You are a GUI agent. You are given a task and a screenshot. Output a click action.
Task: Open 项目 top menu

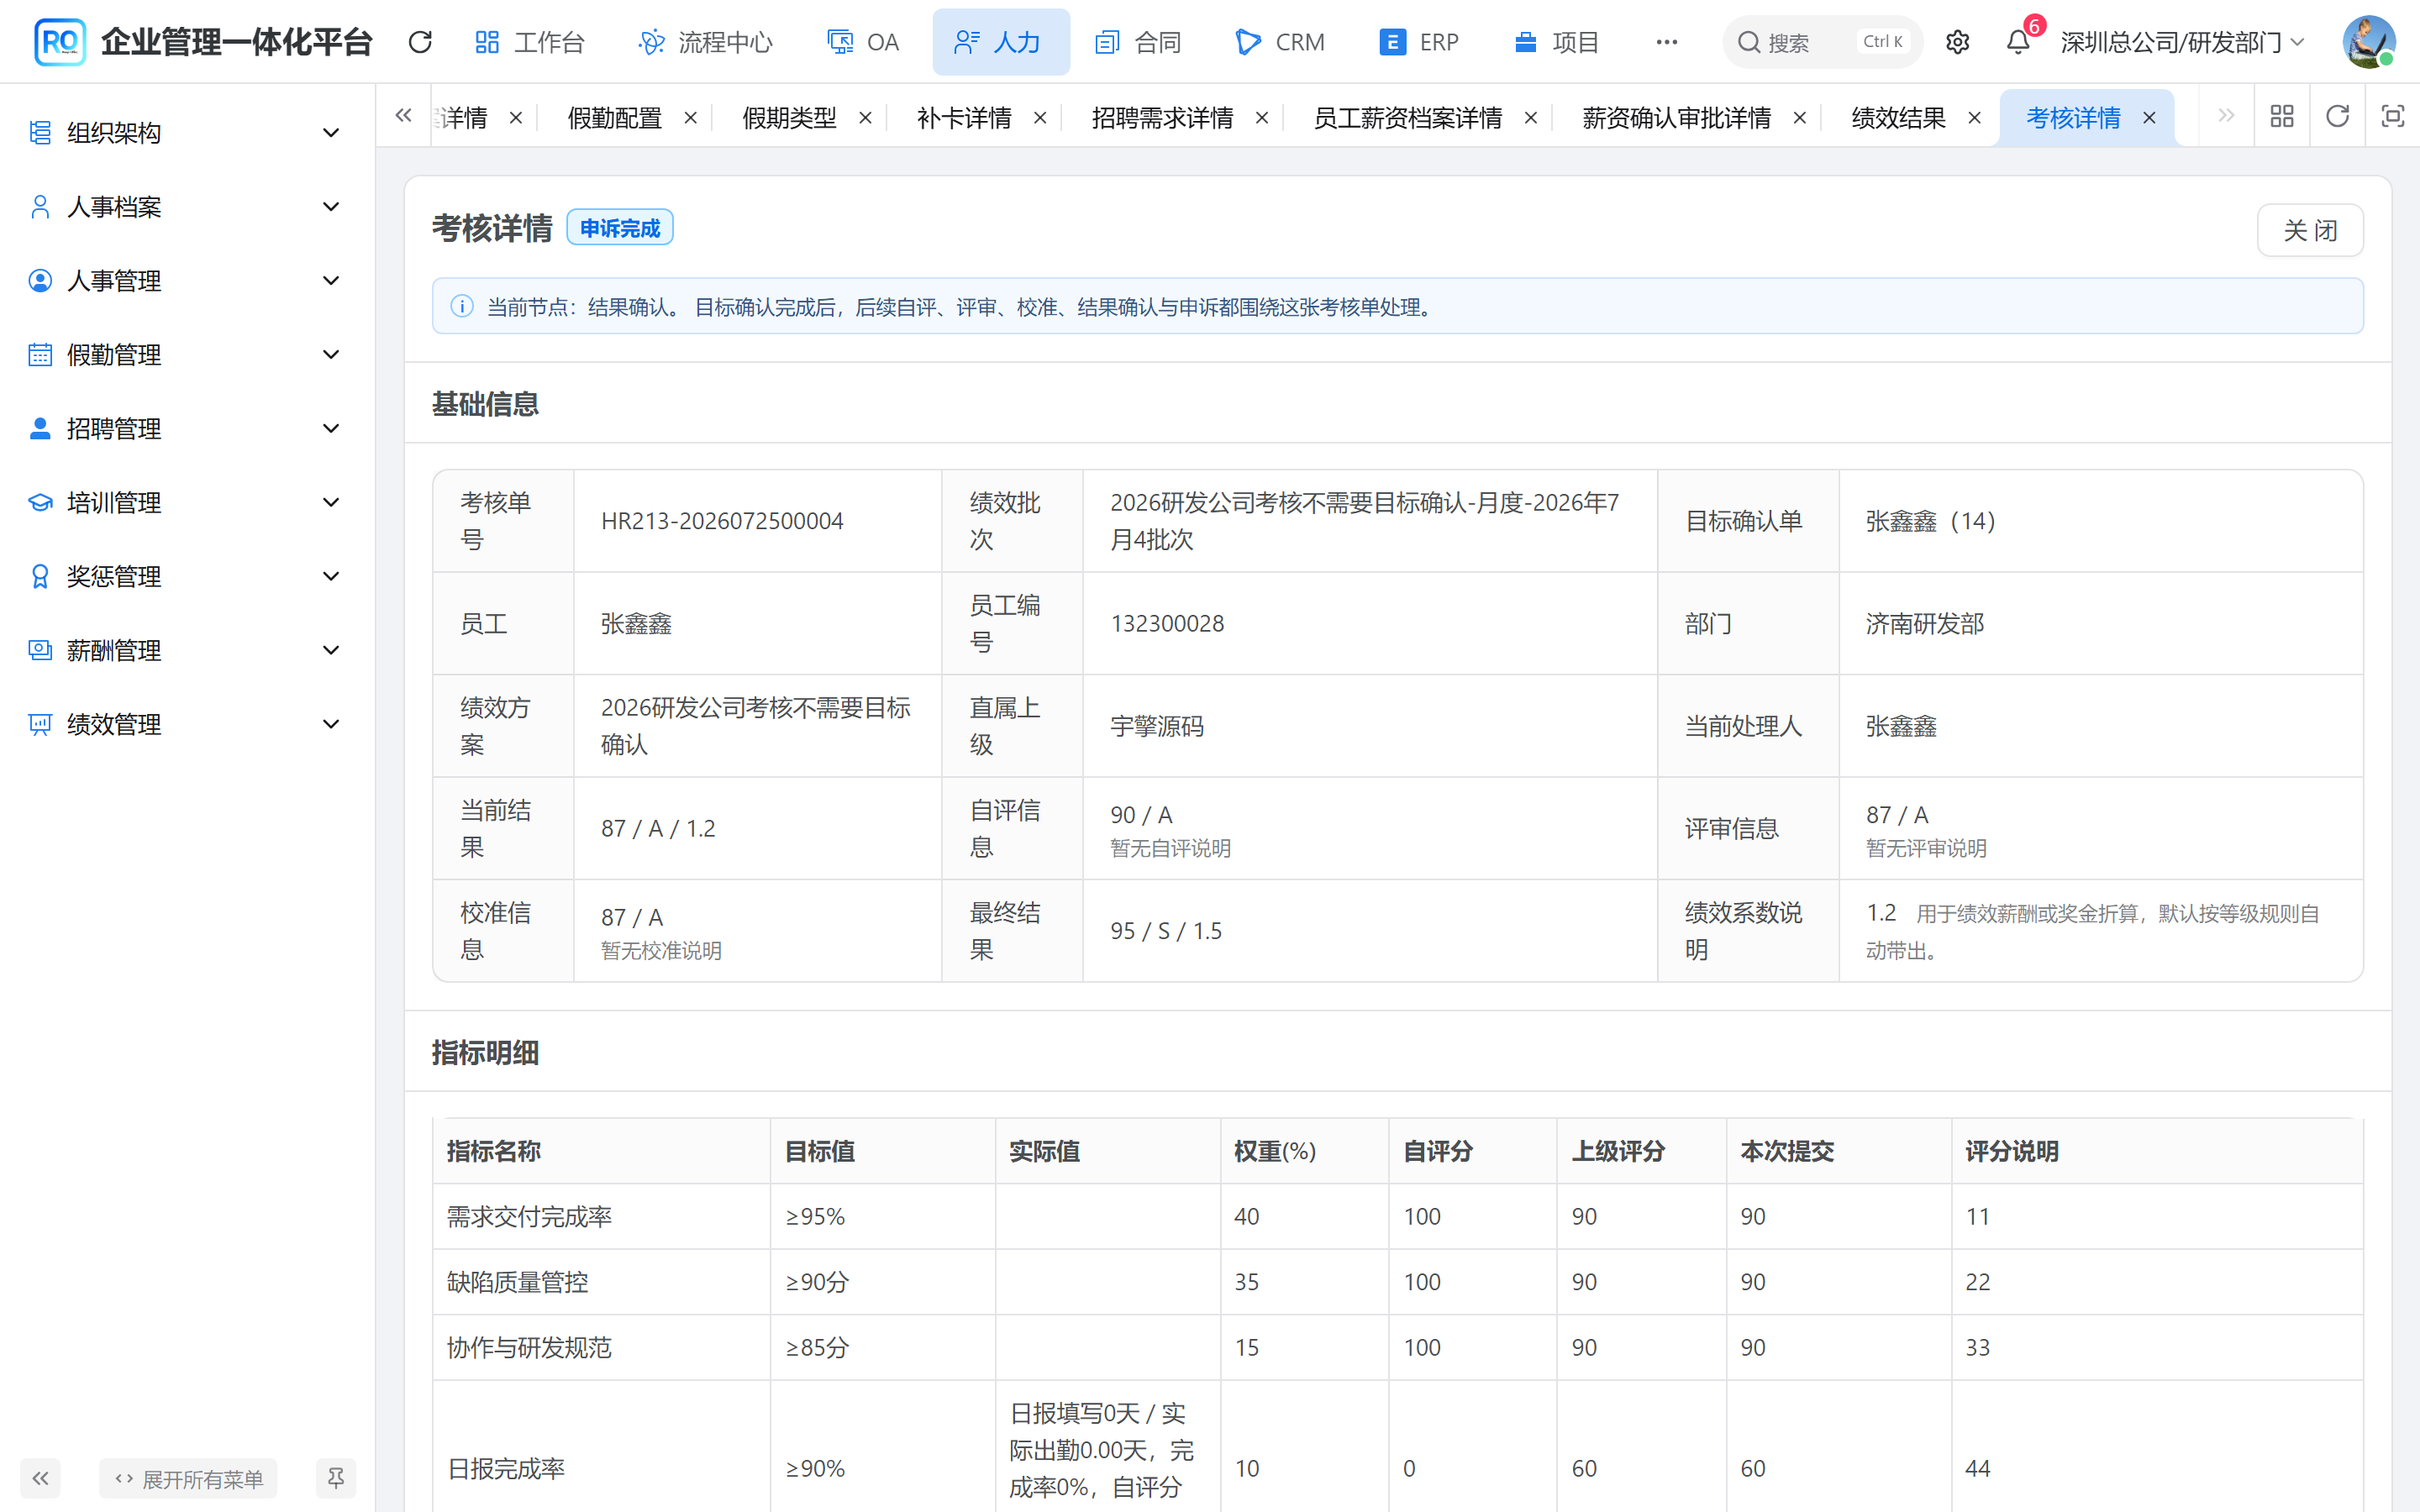(x=1556, y=42)
